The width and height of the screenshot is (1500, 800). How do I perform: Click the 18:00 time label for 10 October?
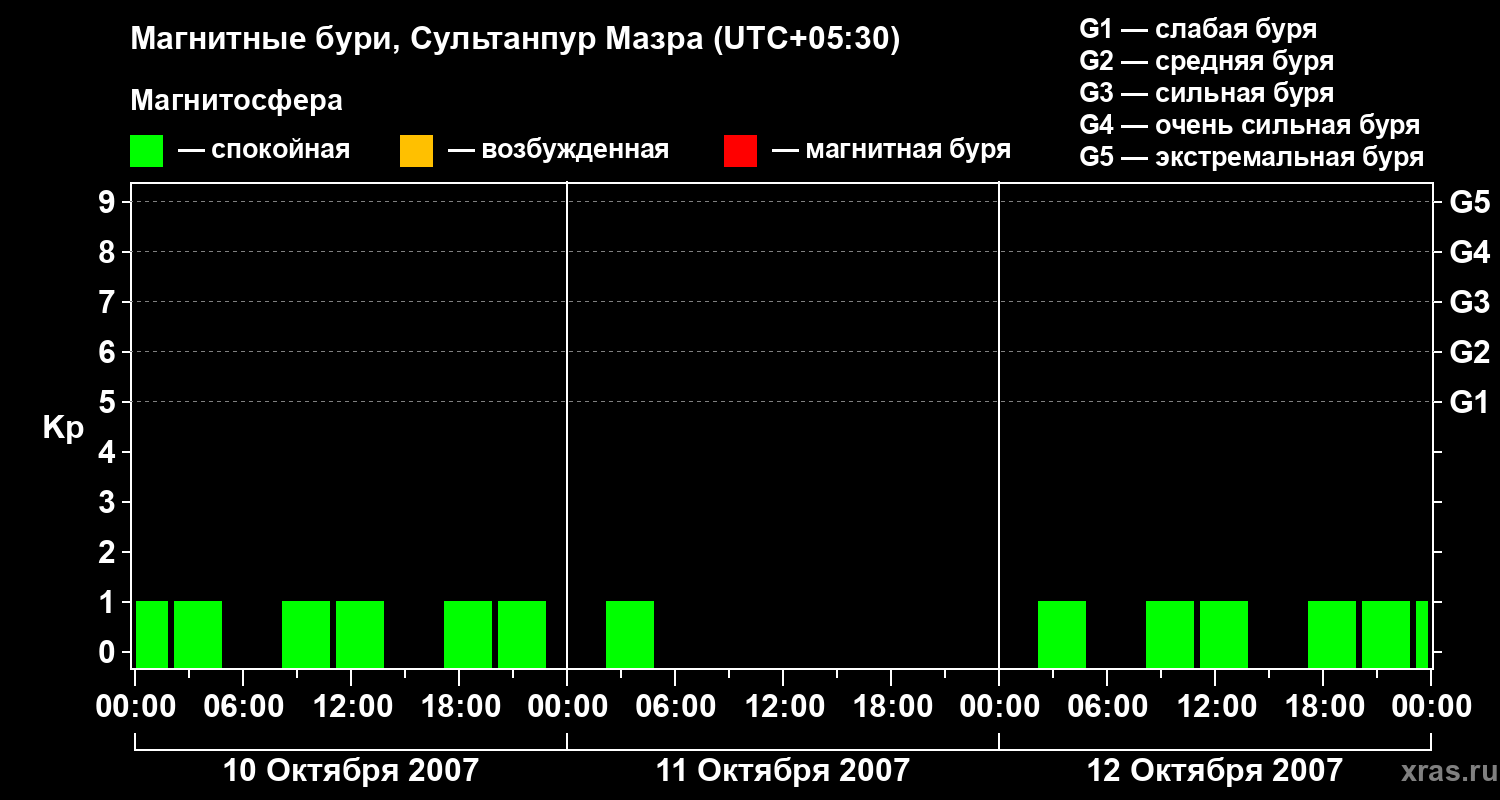[x=459, y=707]
